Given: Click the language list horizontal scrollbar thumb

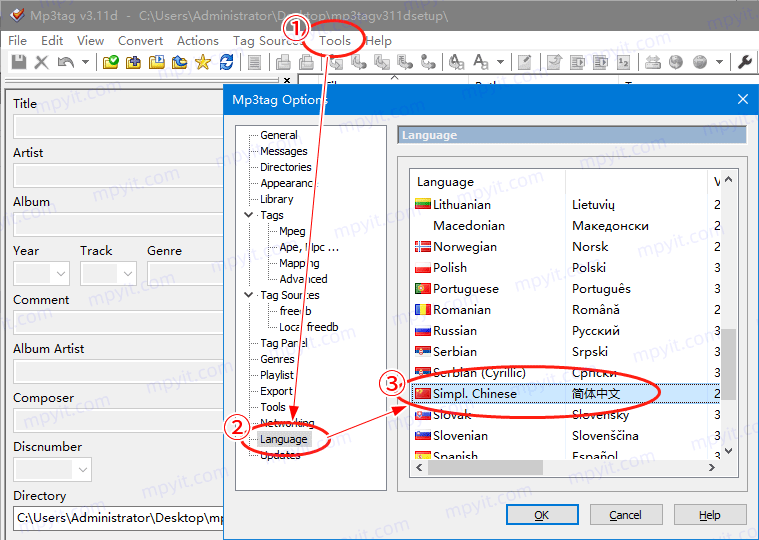Looking at the screenshot, I should [486, 468].
